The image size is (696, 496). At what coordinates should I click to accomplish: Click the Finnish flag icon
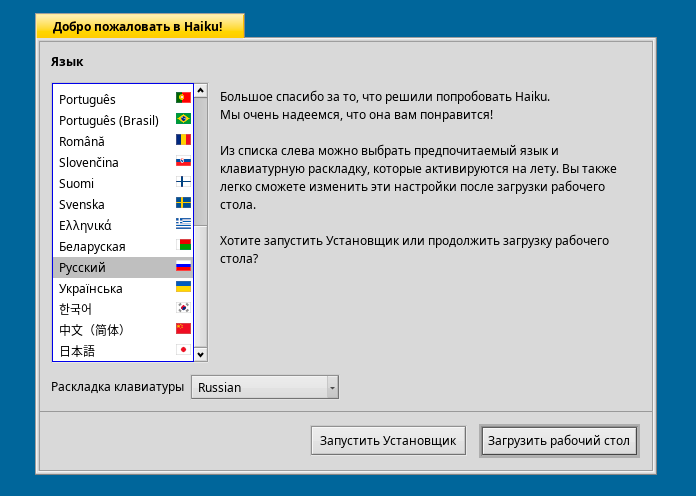[183, 182]
